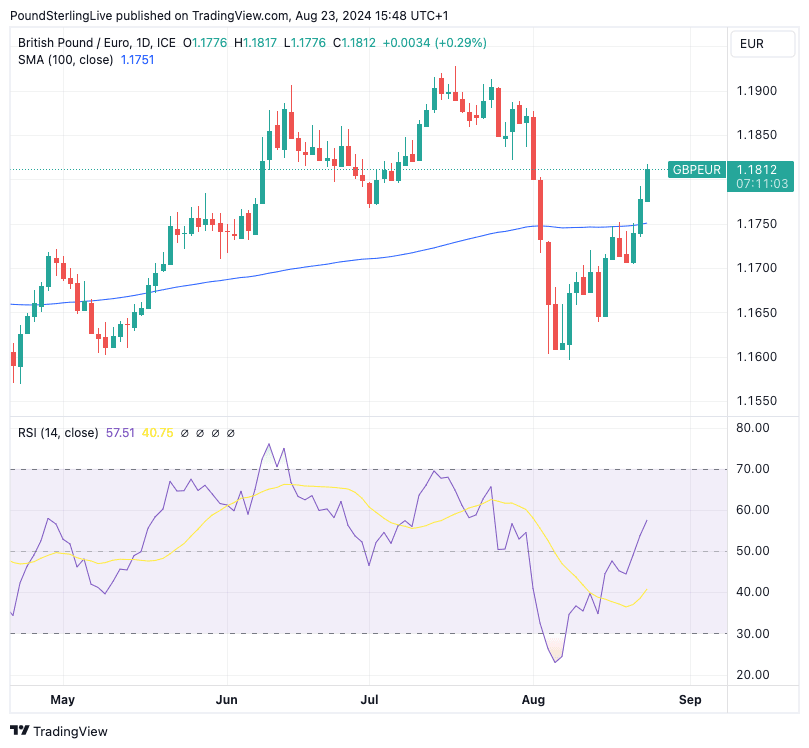
Task: Click the countdown timer 07:11:03
Action: click(x=762, y=184)
